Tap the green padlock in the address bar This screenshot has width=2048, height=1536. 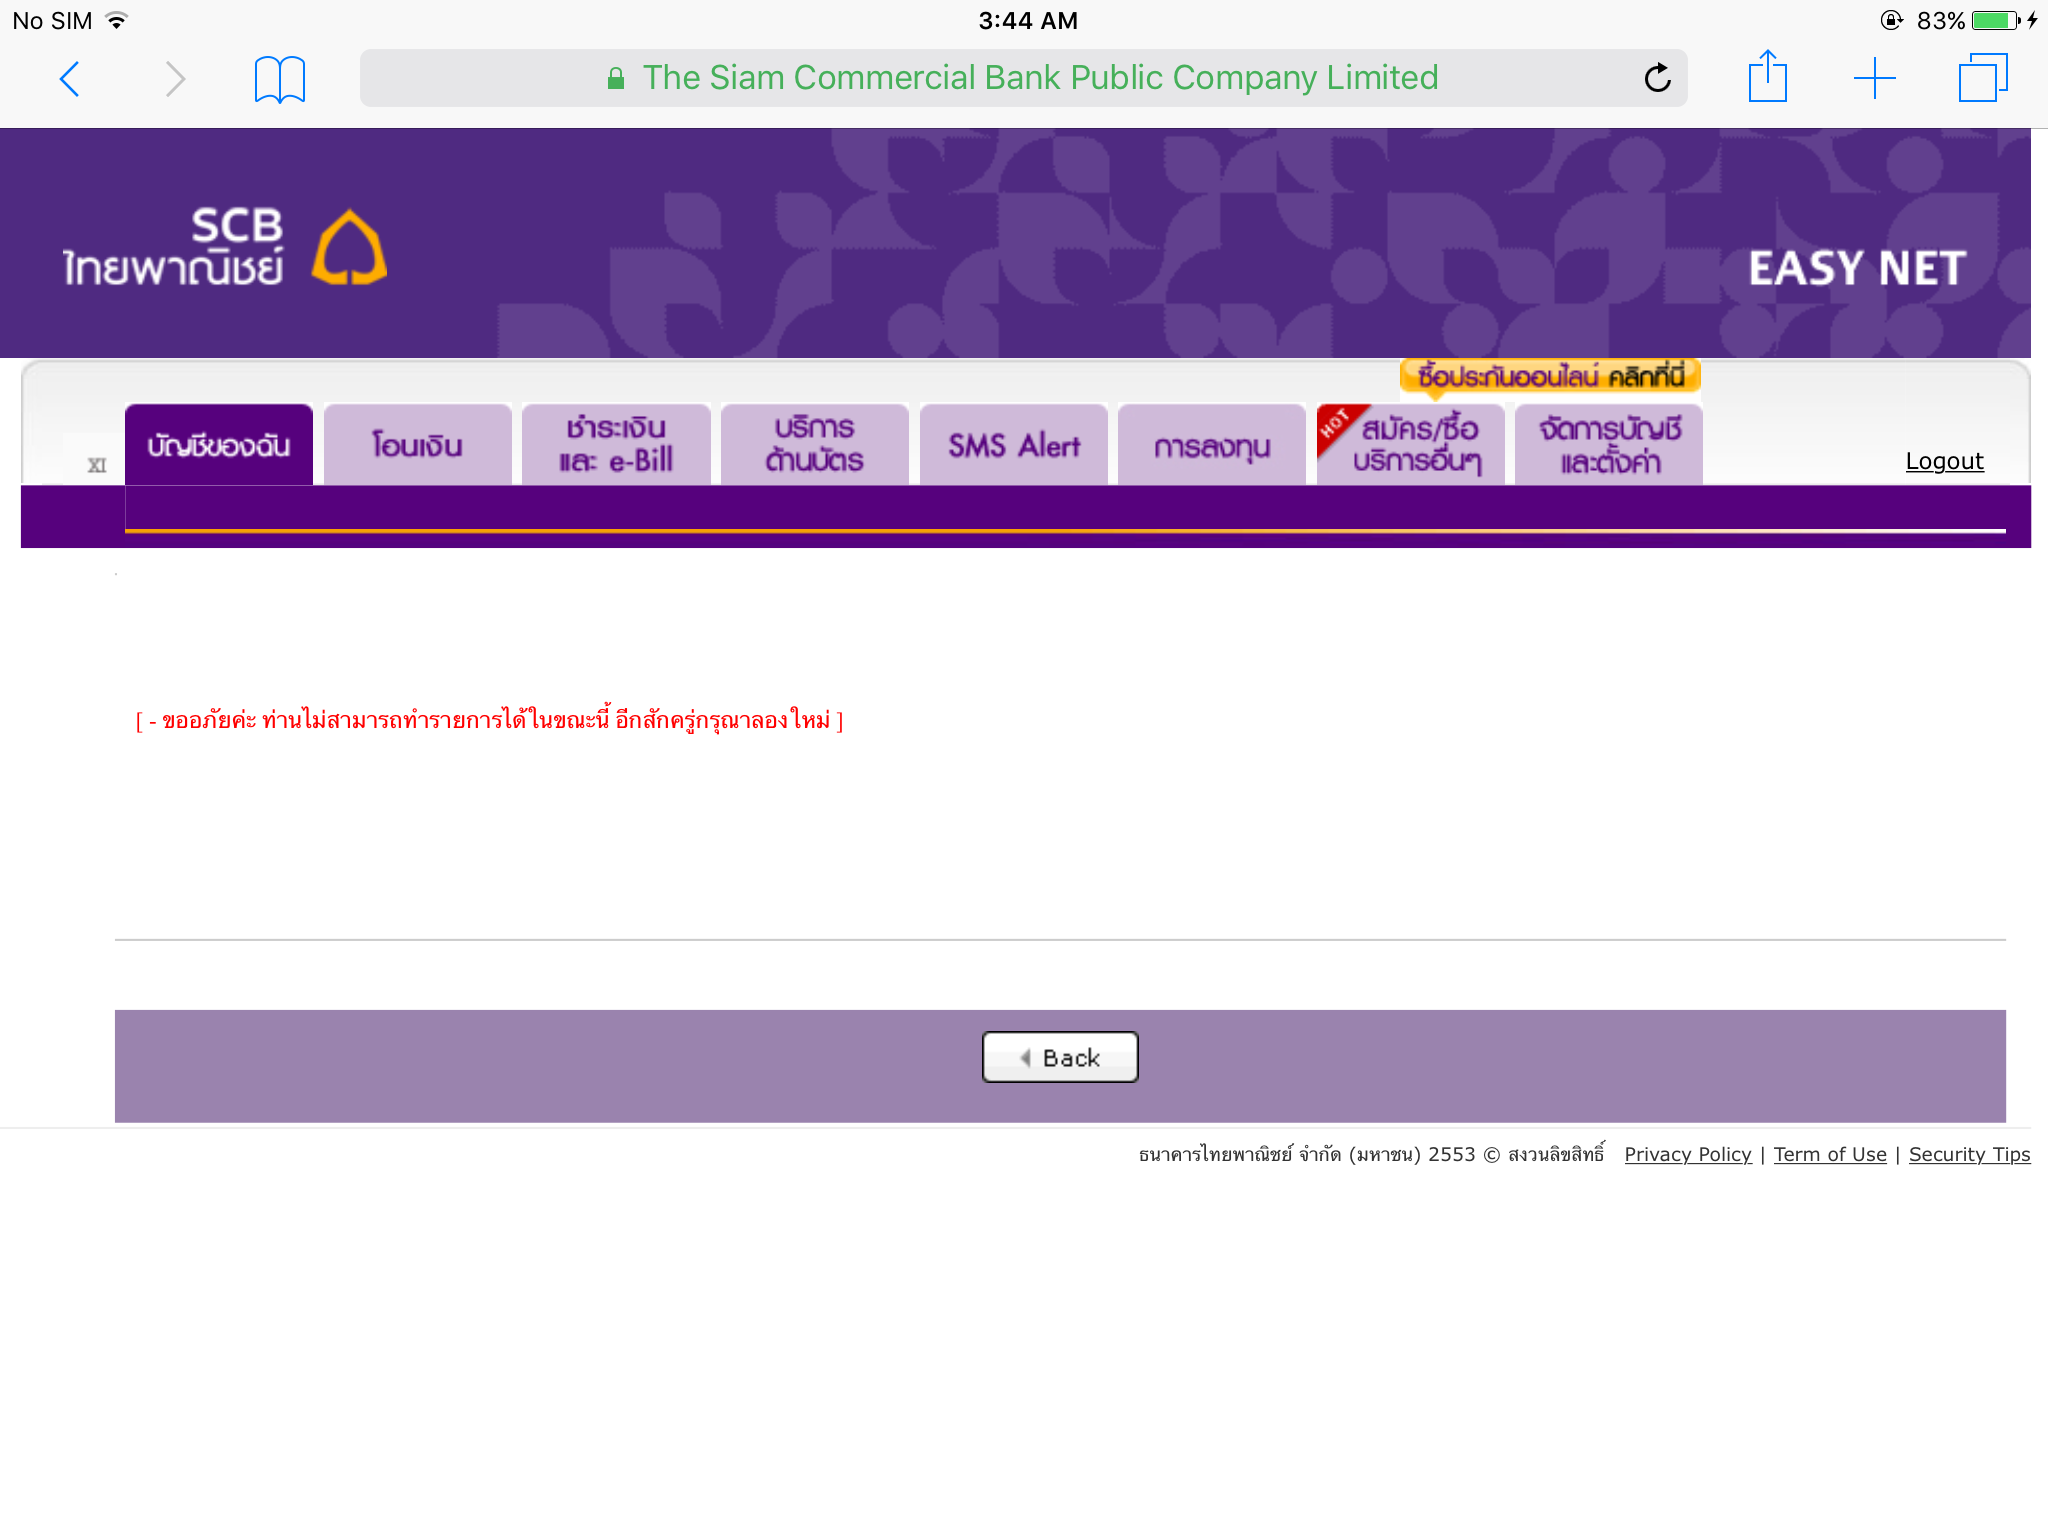click(x=616, y=78)
